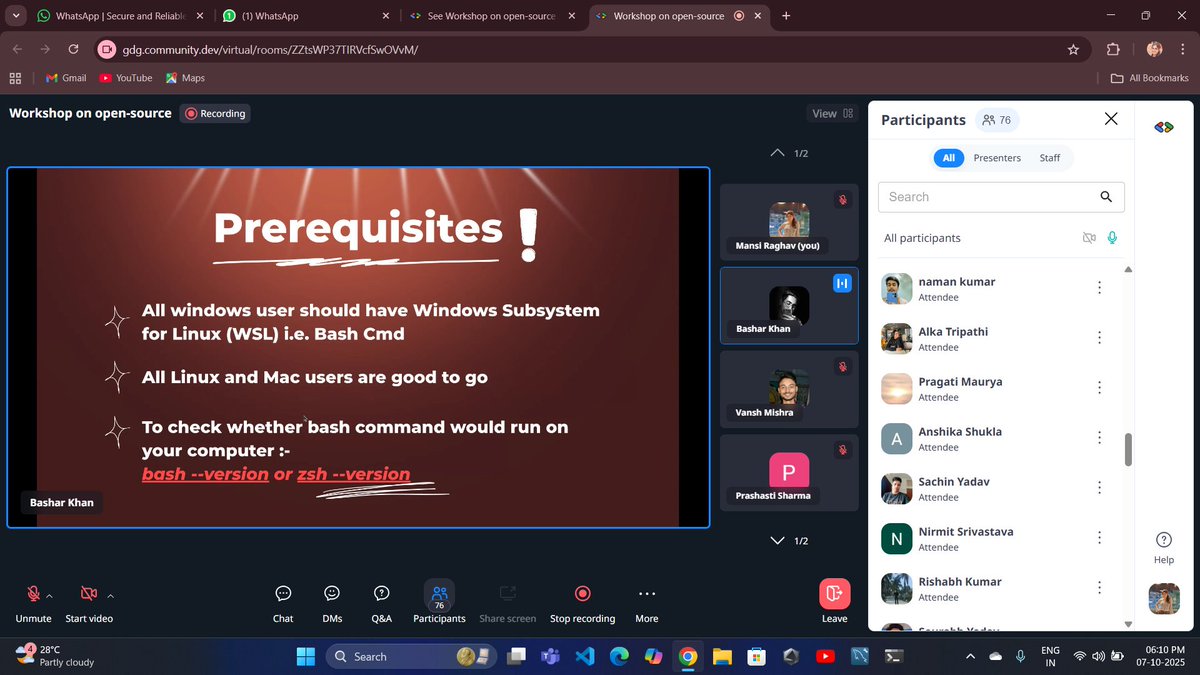Open options menu for Sachin Yadav
This screenshot has height=675, width=1200.
1099,488
